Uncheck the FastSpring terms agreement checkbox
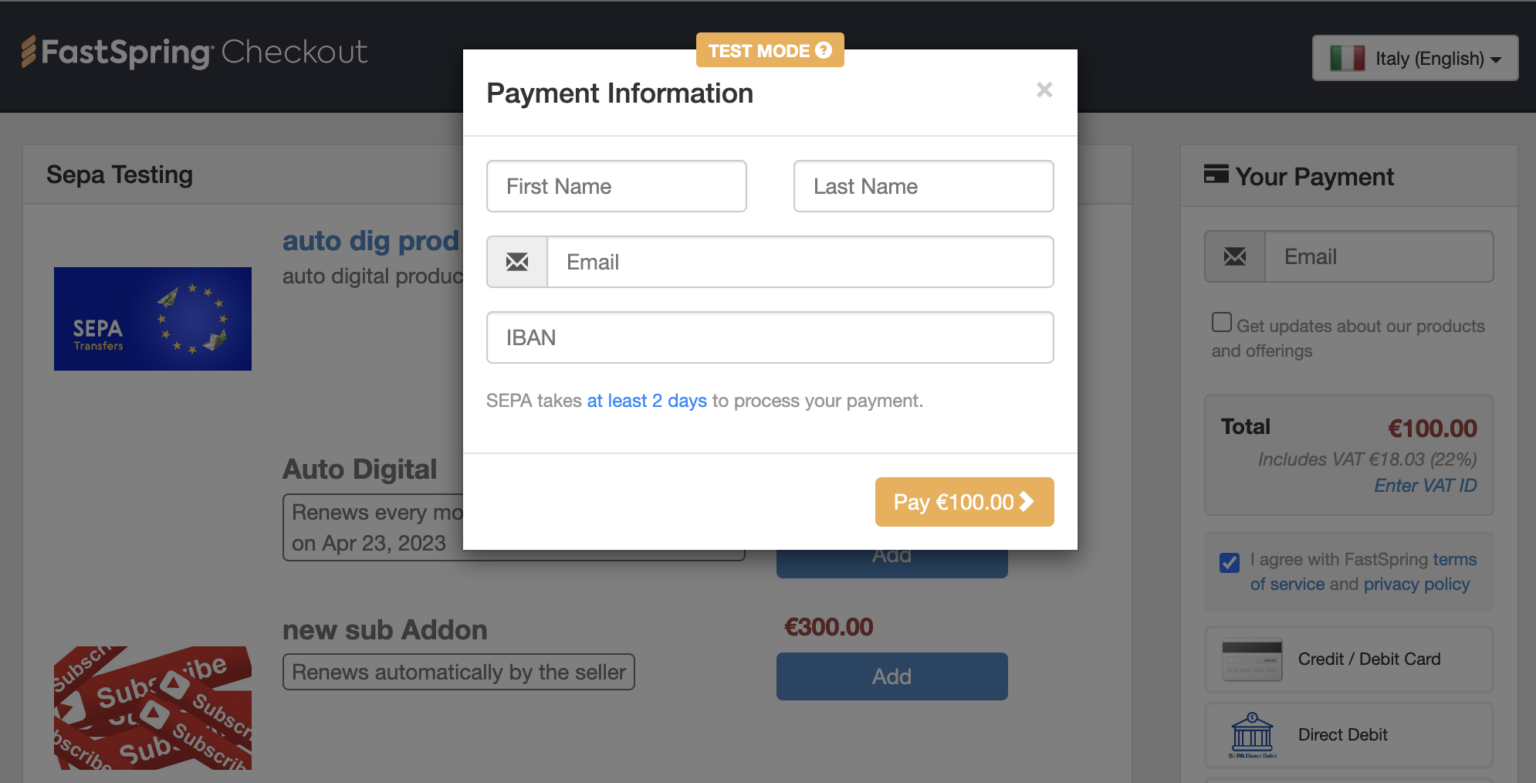Screen dimensions: 1536x783 [x=1229, y=563]
